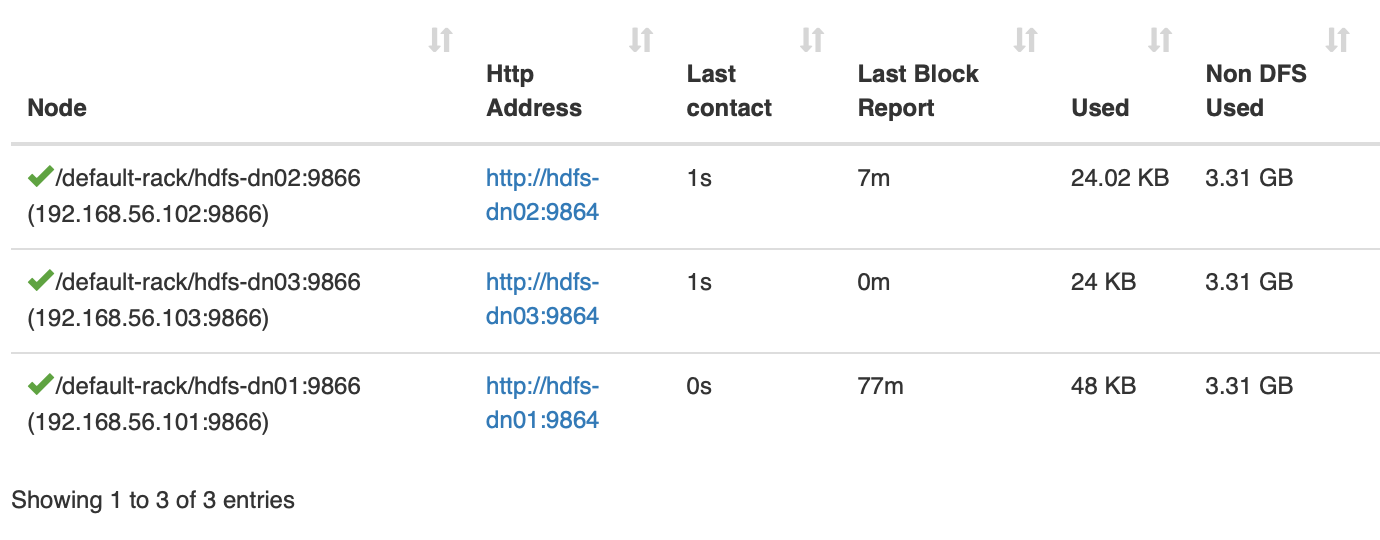Click the 77m last block report cell
1380x540 pixels.
pos(880,386)
